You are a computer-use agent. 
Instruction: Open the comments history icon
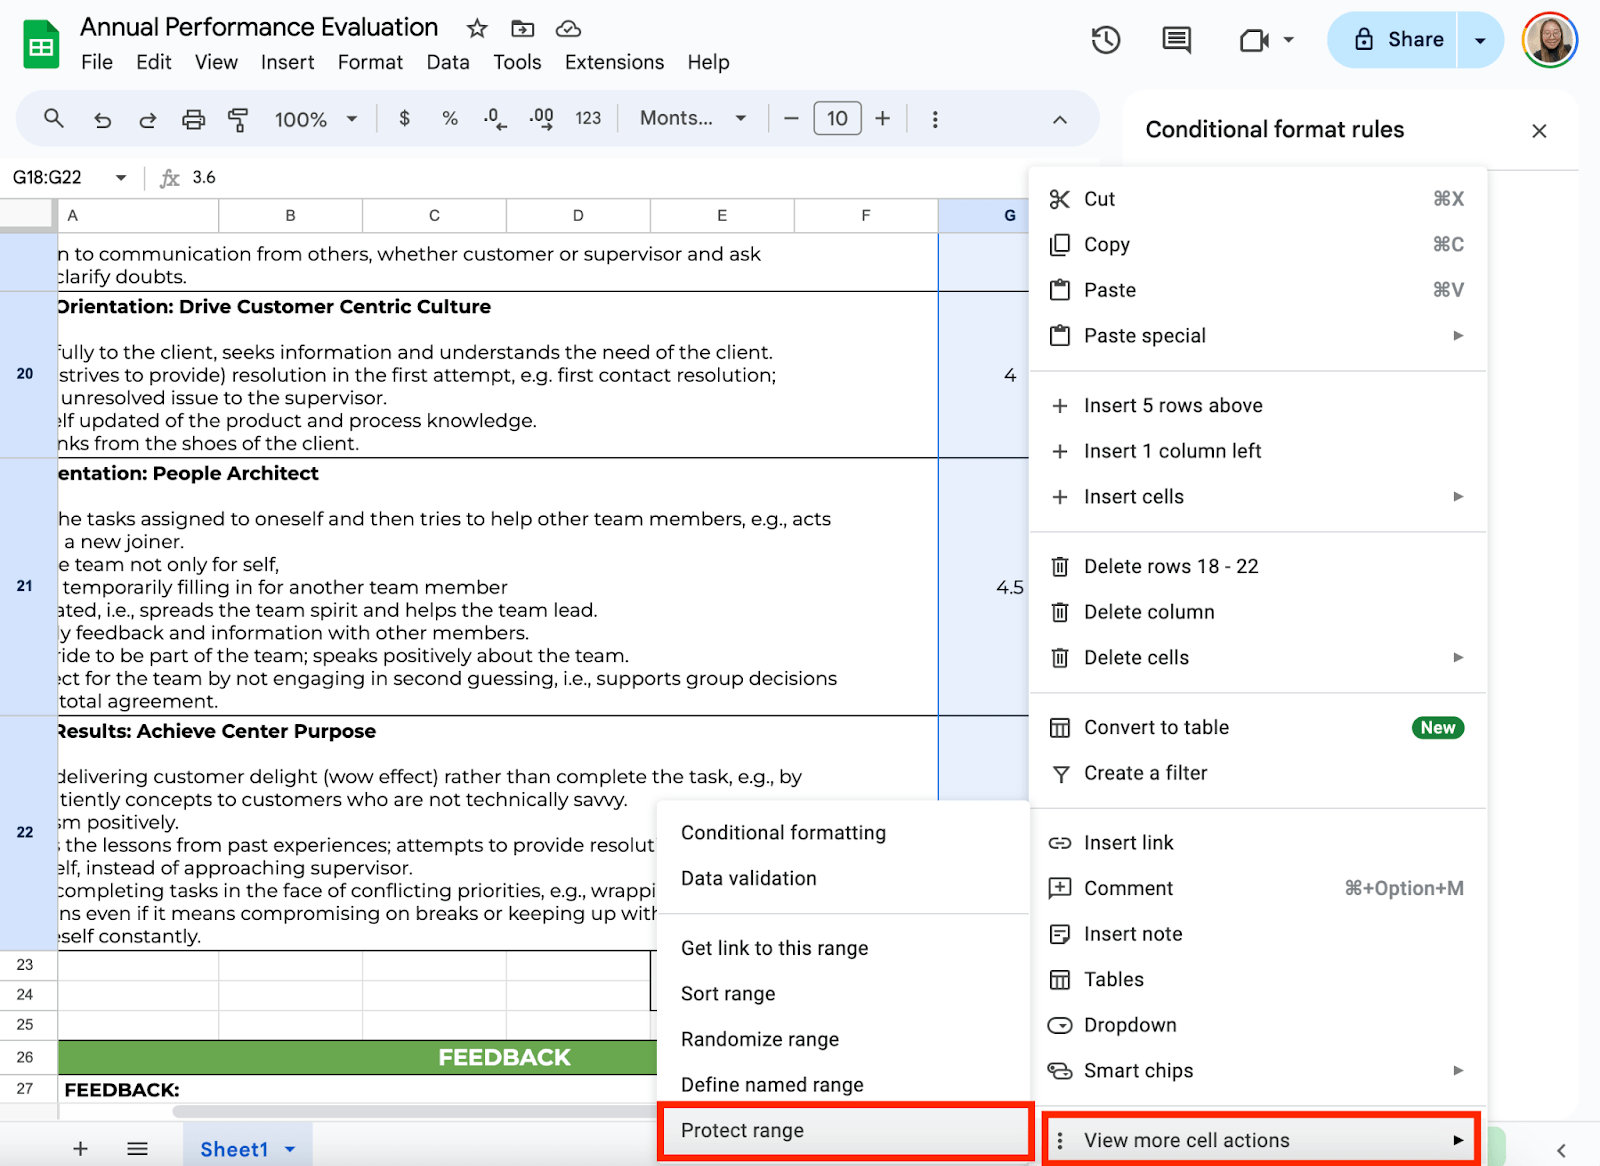pyautogui.click(x=1176, y=40)
